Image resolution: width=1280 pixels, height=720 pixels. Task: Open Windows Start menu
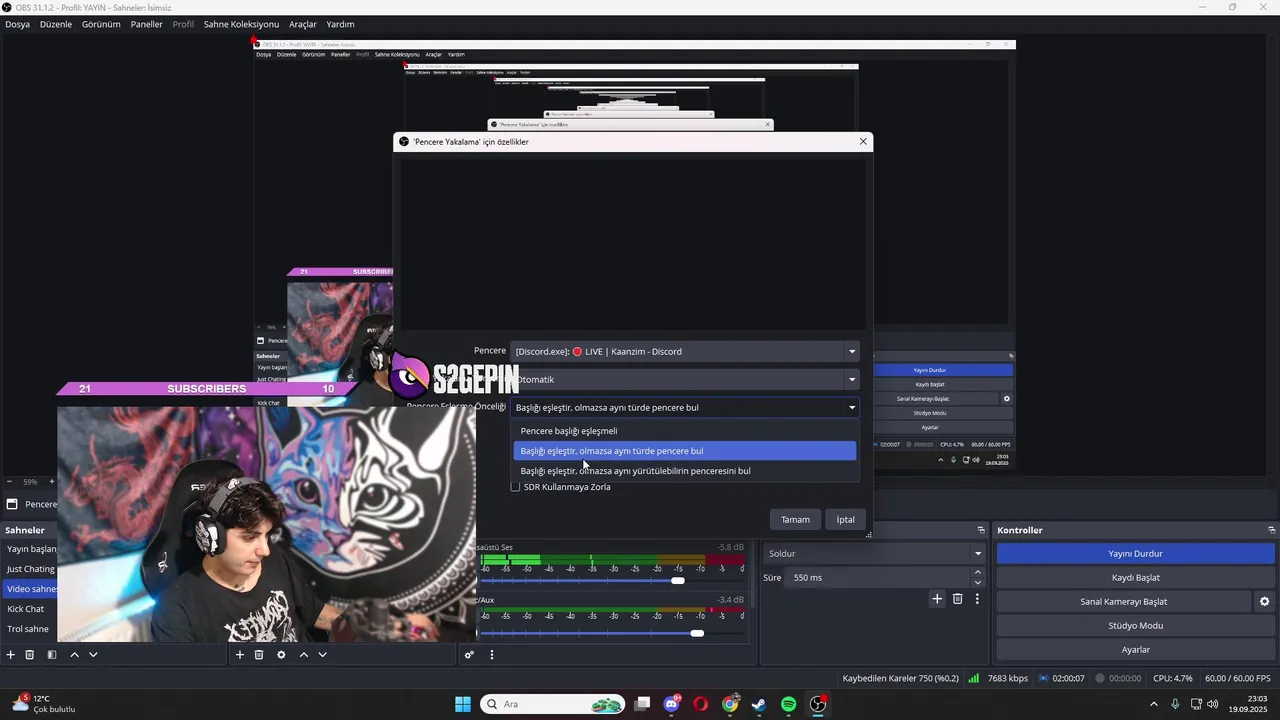coord(463,704)
